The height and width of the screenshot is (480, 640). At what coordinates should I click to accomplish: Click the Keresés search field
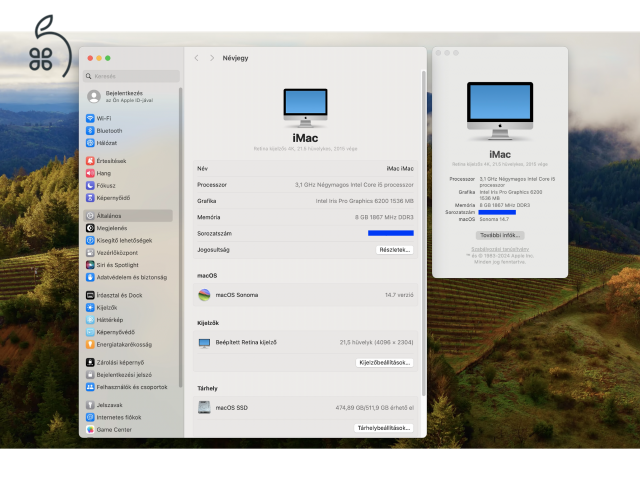point(131,76)
